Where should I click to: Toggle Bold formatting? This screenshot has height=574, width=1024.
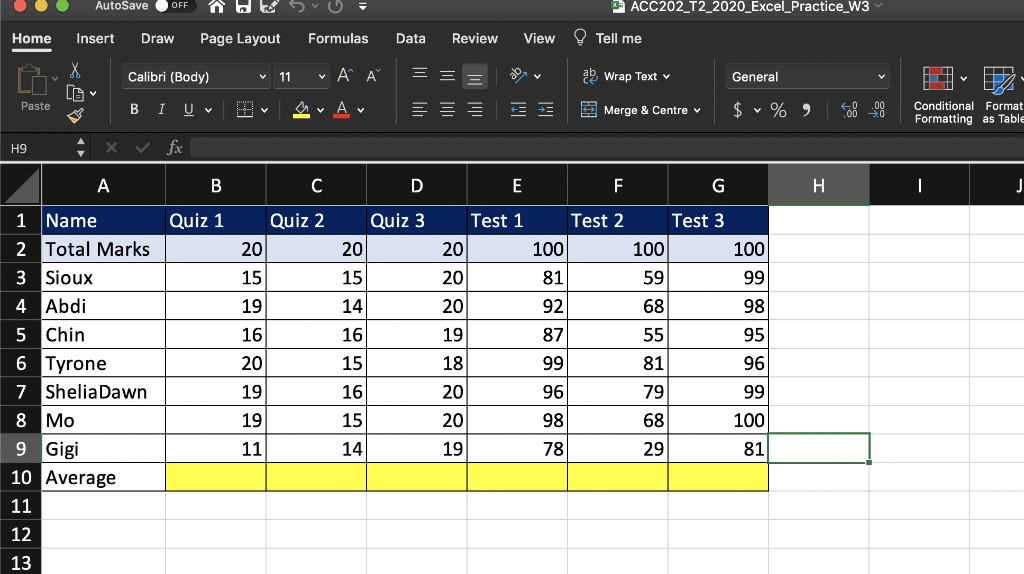tap(134, 110)
